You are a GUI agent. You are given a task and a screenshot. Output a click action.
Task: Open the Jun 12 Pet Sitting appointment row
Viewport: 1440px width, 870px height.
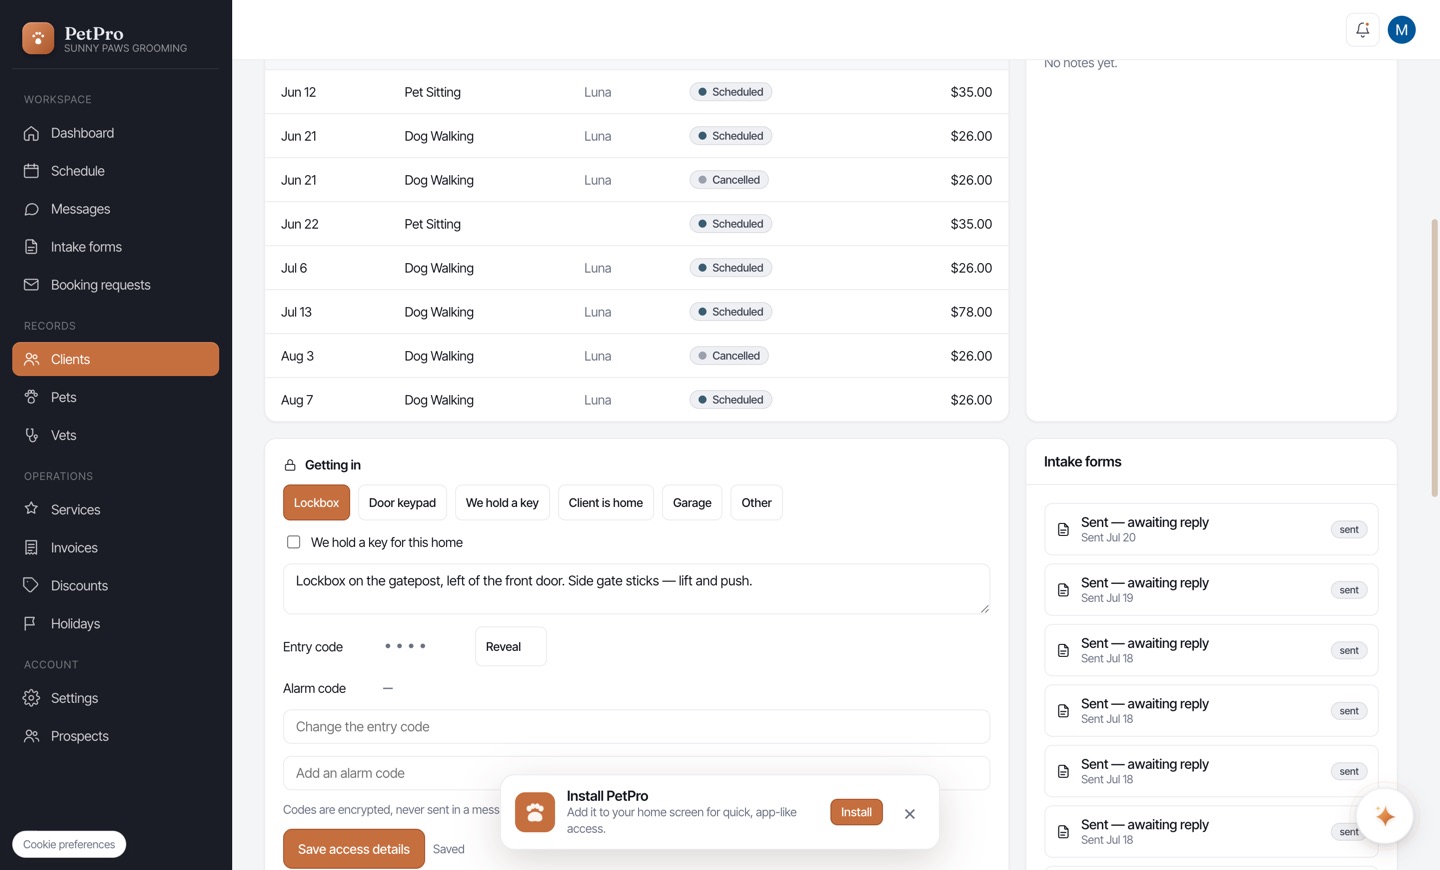tap(636, 92)
